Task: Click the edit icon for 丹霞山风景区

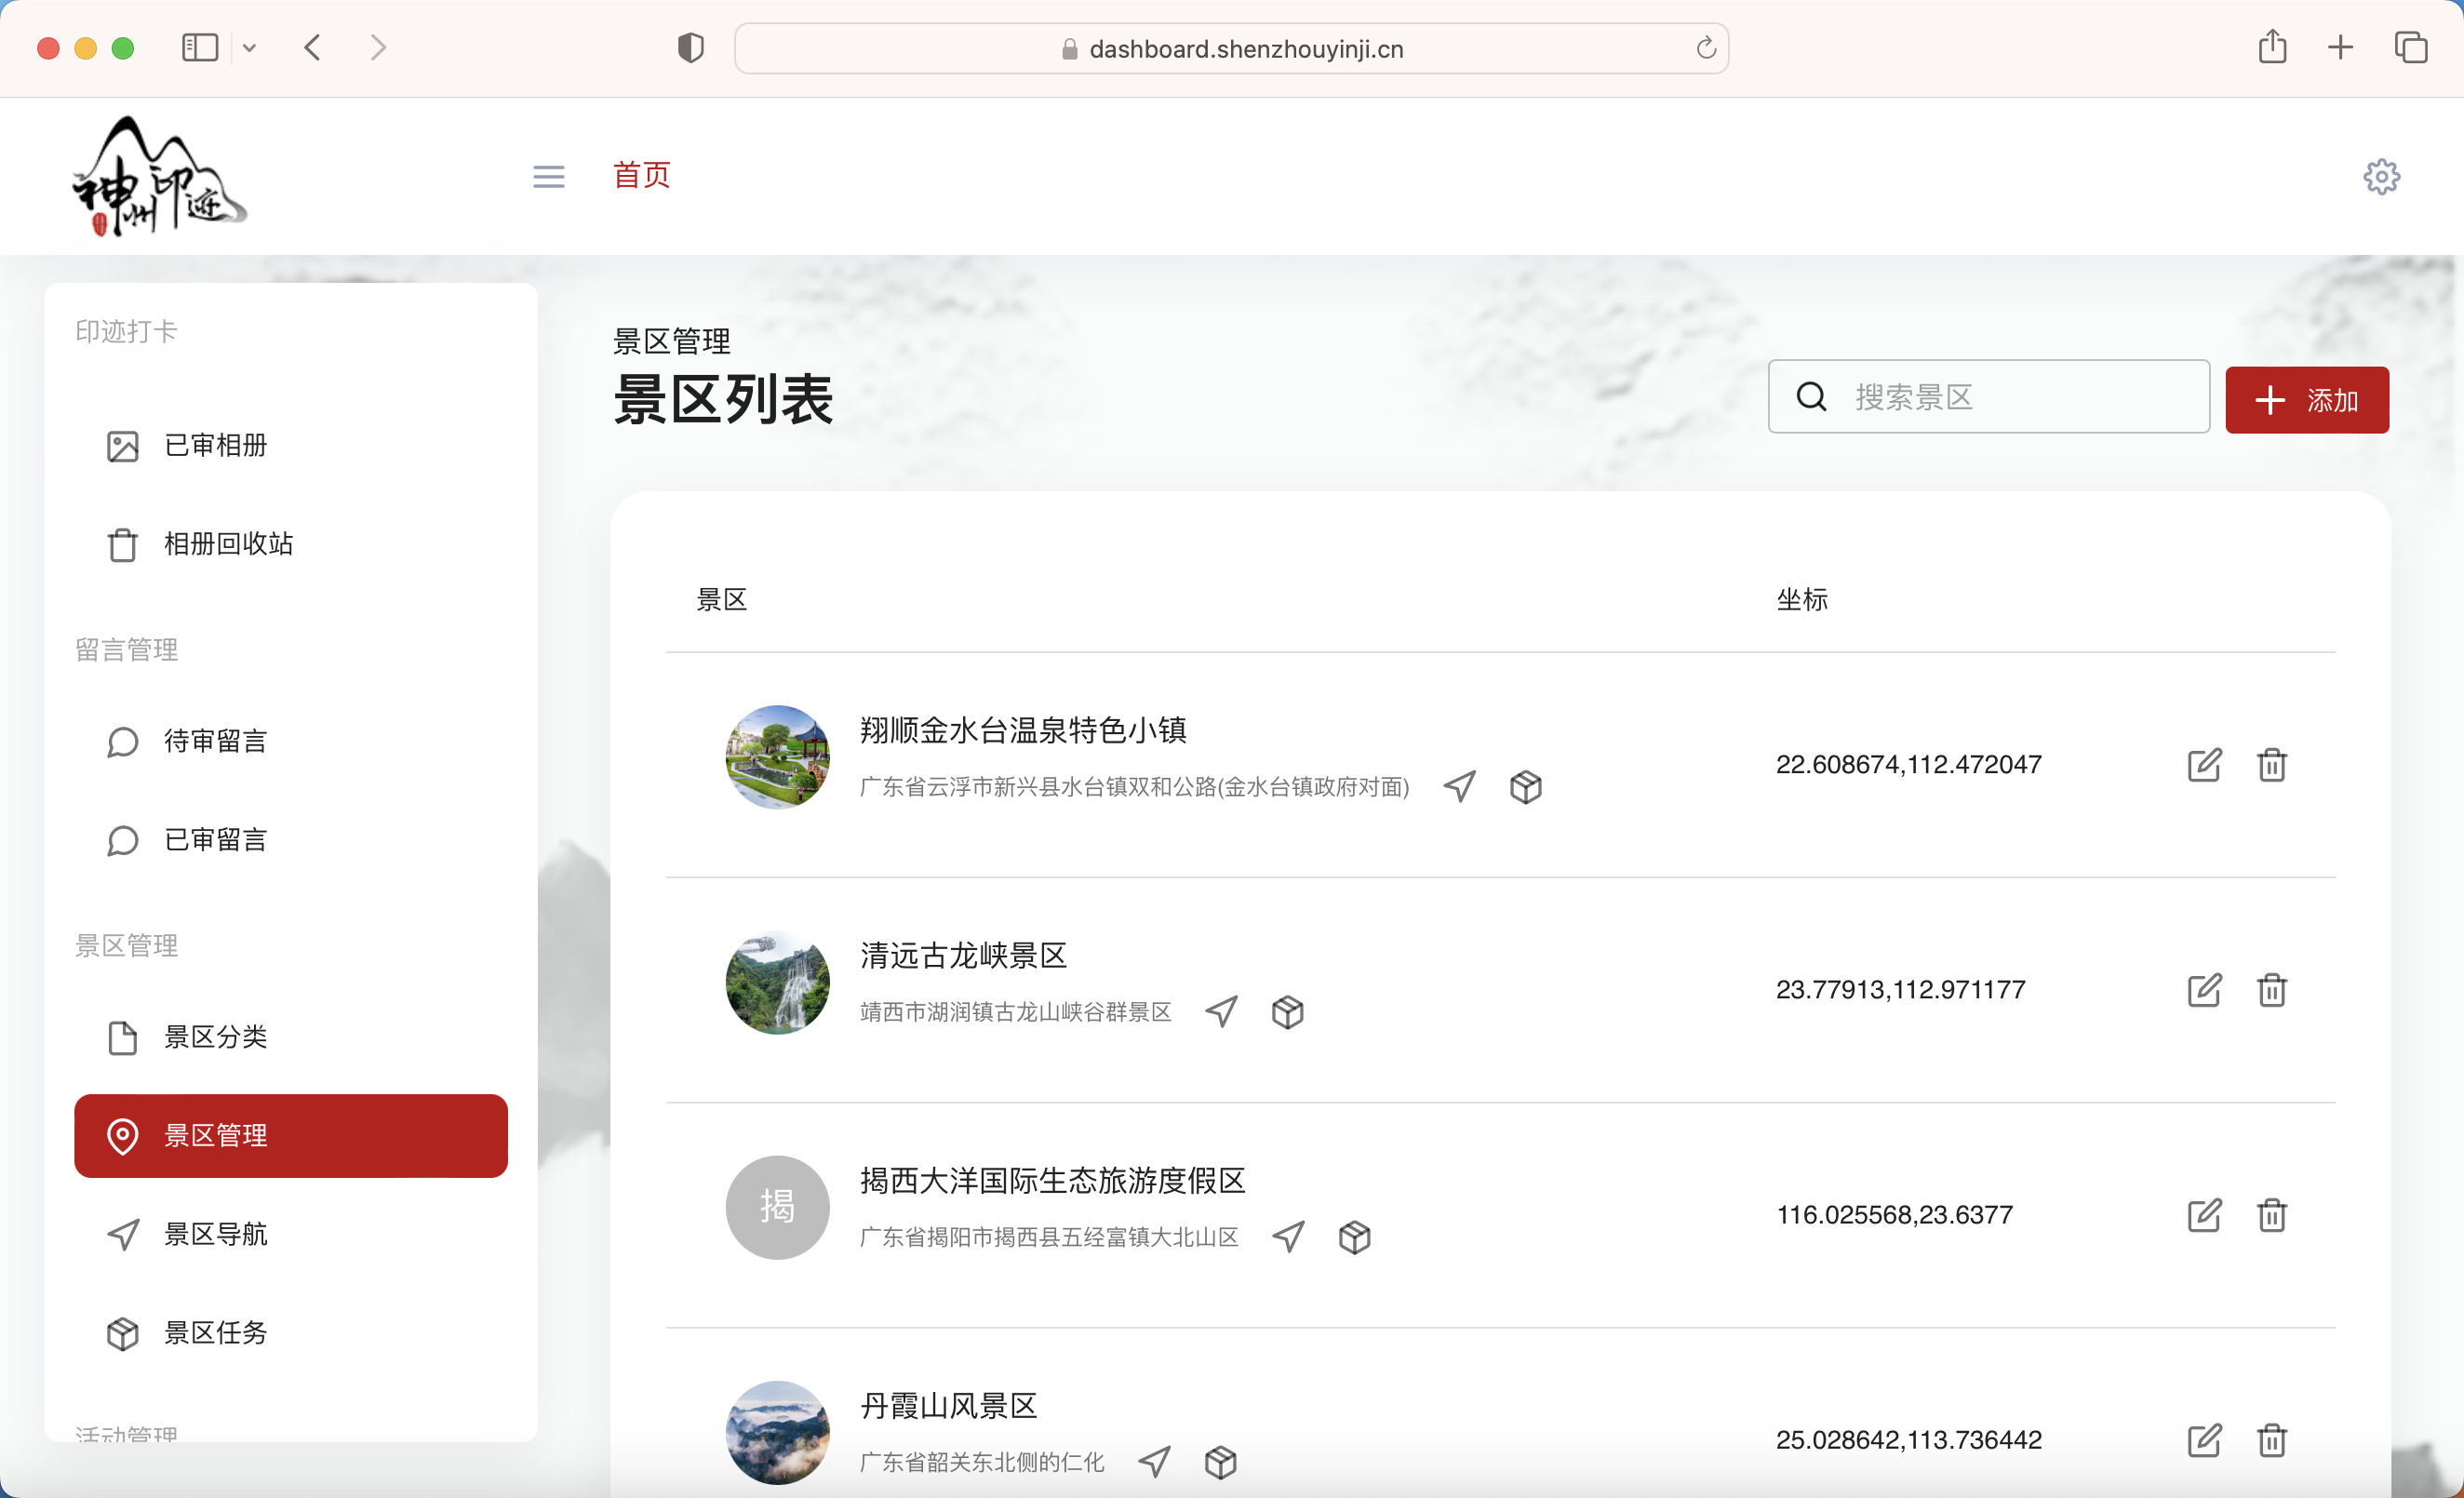Action: (x=2204, y=1440)
